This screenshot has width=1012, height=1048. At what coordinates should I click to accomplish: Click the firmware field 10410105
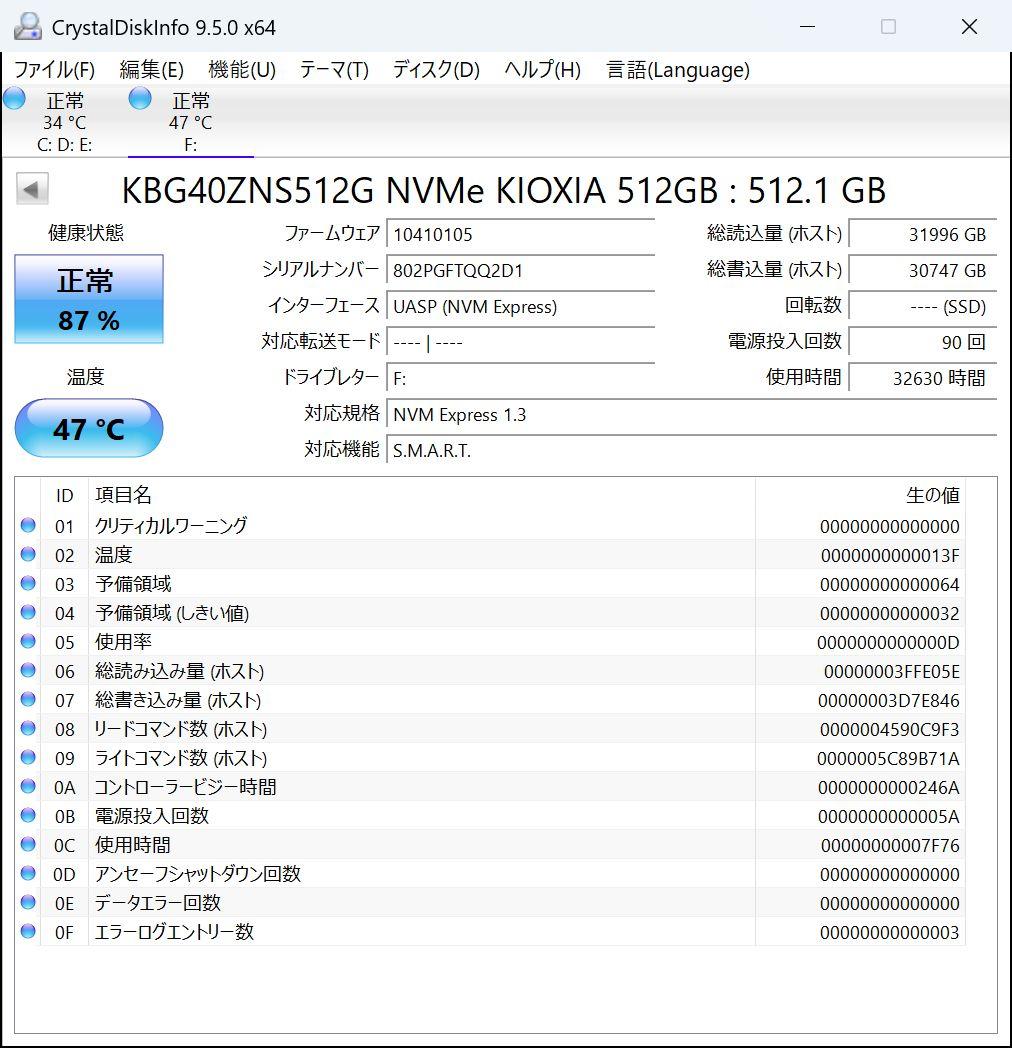[520, 235]
